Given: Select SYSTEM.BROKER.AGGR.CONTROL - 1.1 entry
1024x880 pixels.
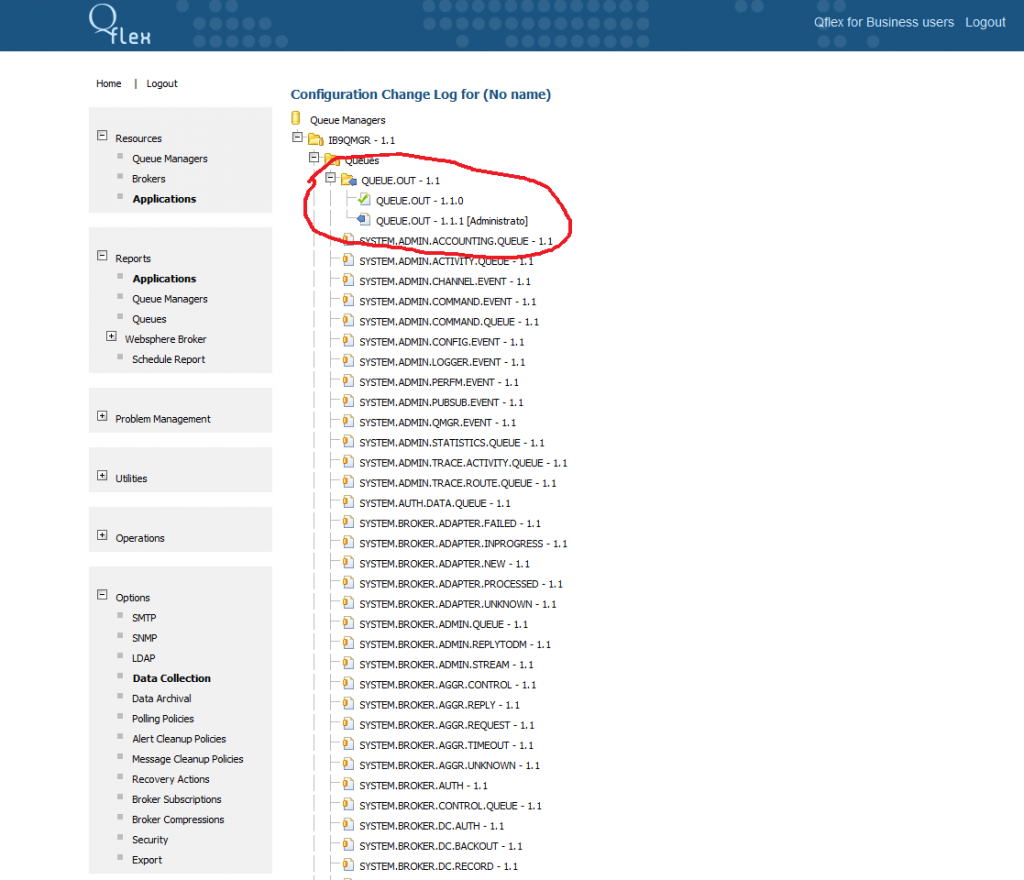Looking at the screenshot, I should click(x=448, y=685).
